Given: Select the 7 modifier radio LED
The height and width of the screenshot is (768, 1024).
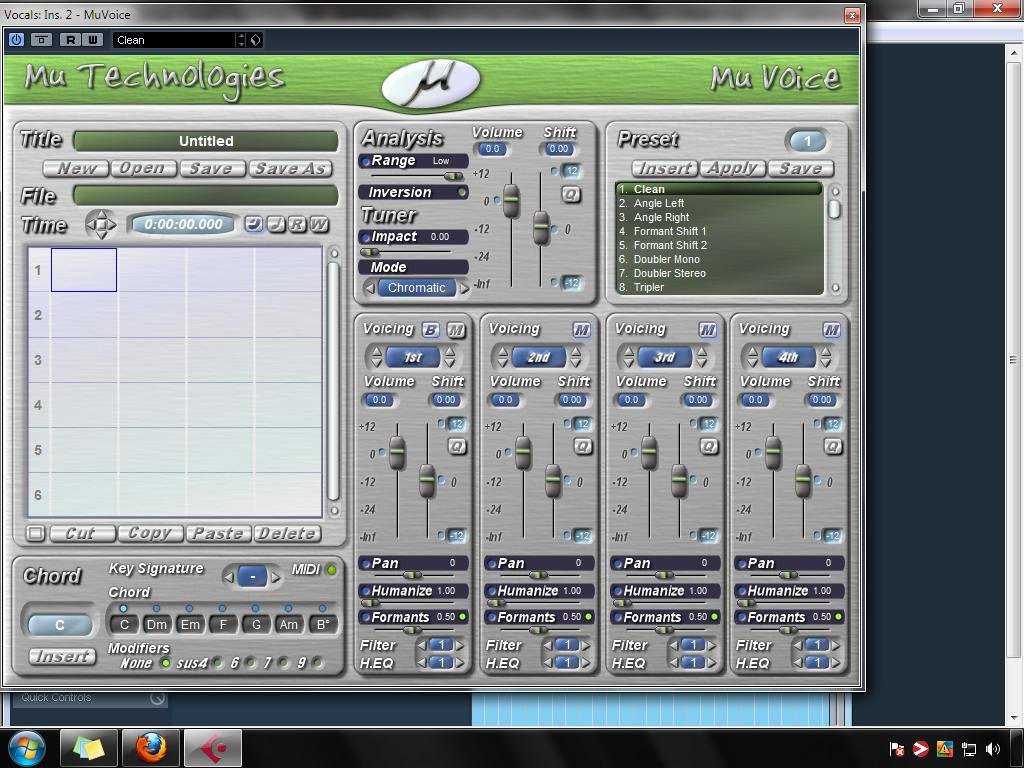Looking at the screenshot, I should [x=283, y=664].
